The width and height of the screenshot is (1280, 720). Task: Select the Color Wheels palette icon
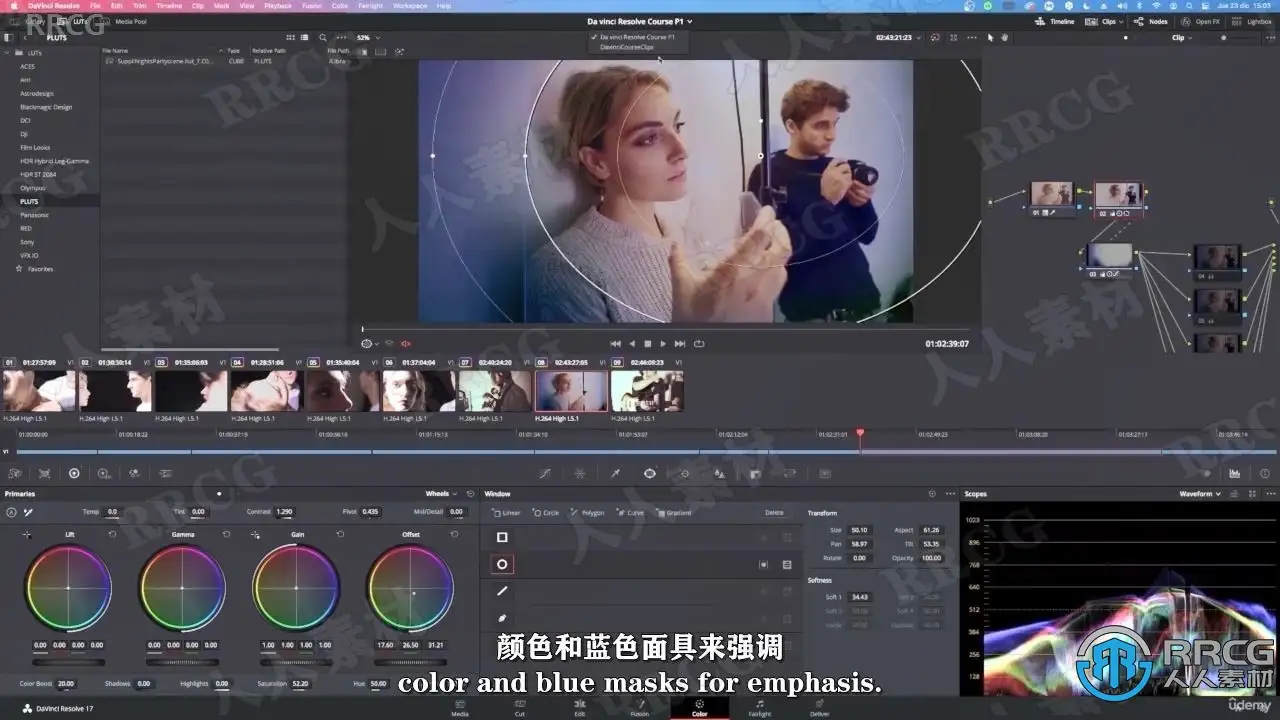(74, 473)
